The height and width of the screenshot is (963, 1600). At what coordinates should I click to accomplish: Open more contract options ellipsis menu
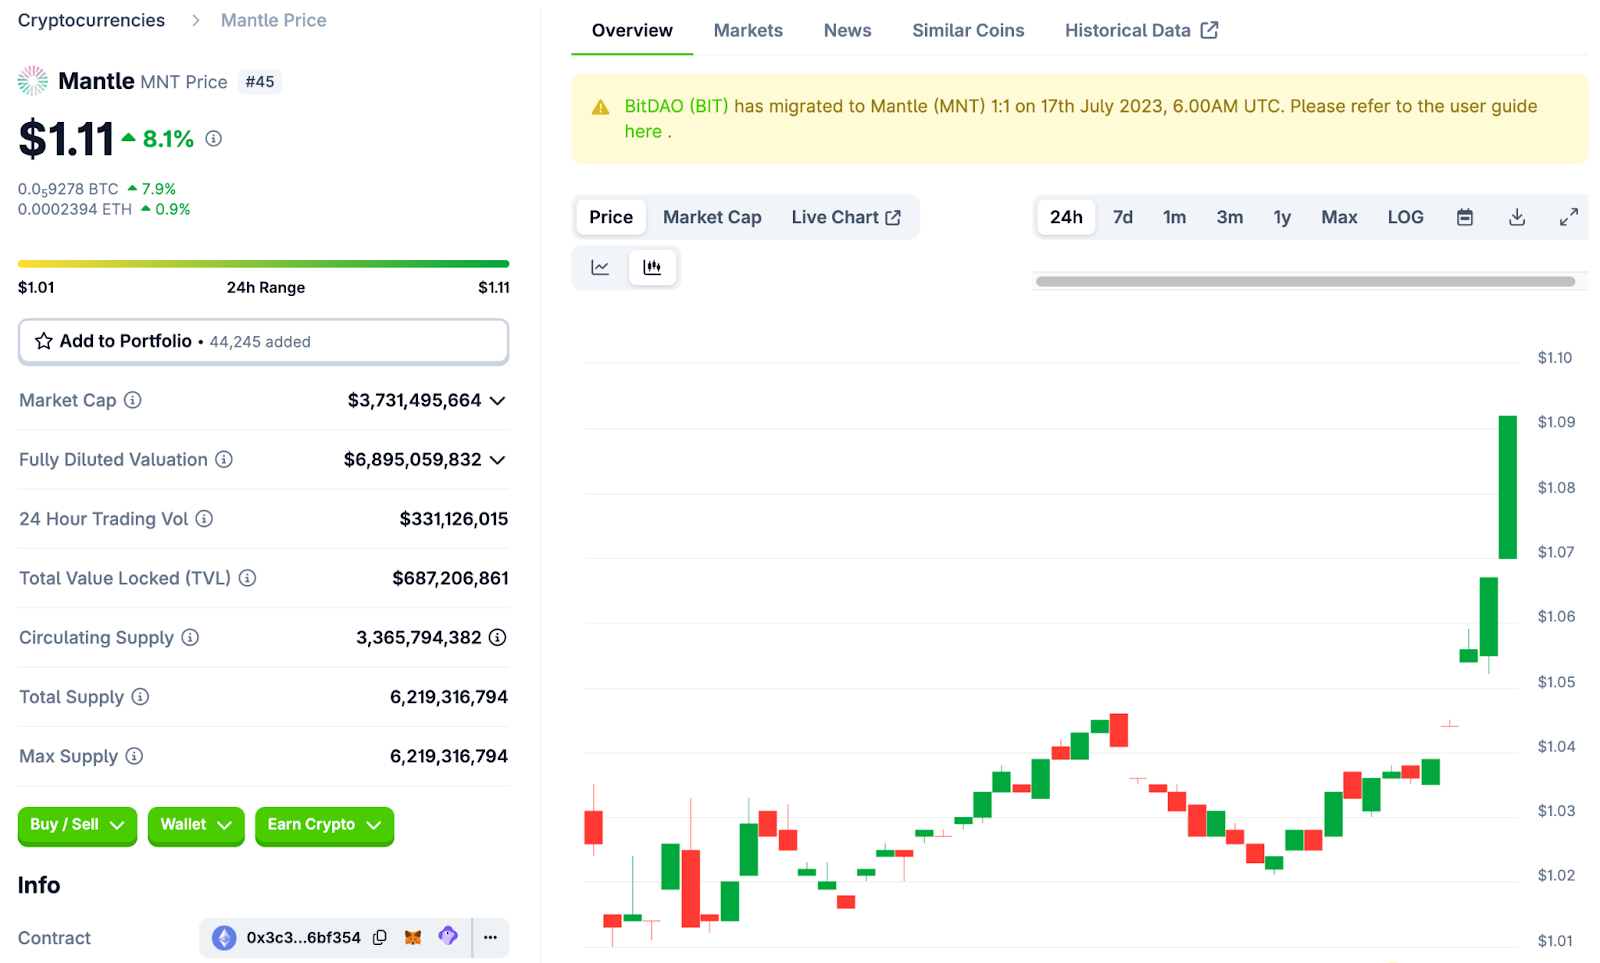click(490, 937)
